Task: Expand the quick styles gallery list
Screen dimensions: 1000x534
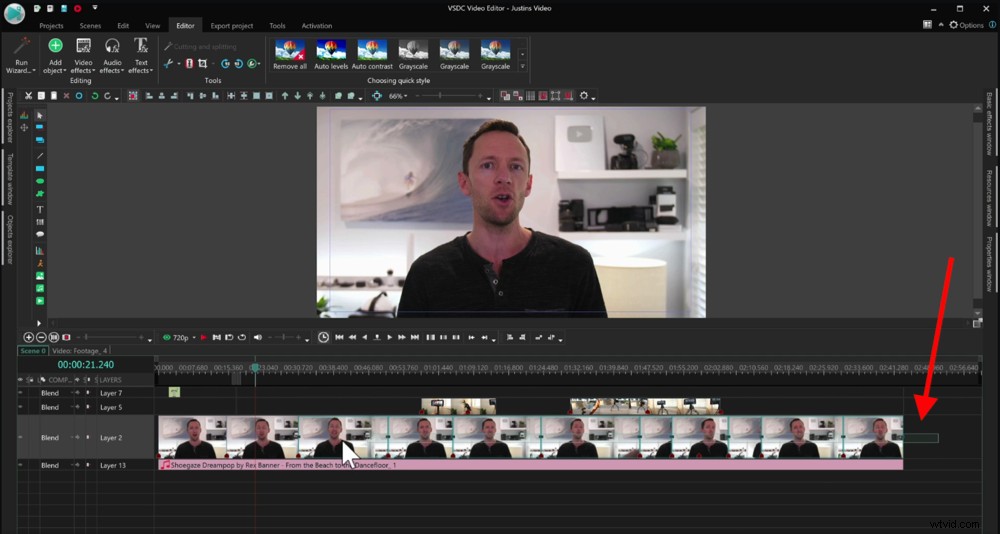Action: (x=523, y=66)
